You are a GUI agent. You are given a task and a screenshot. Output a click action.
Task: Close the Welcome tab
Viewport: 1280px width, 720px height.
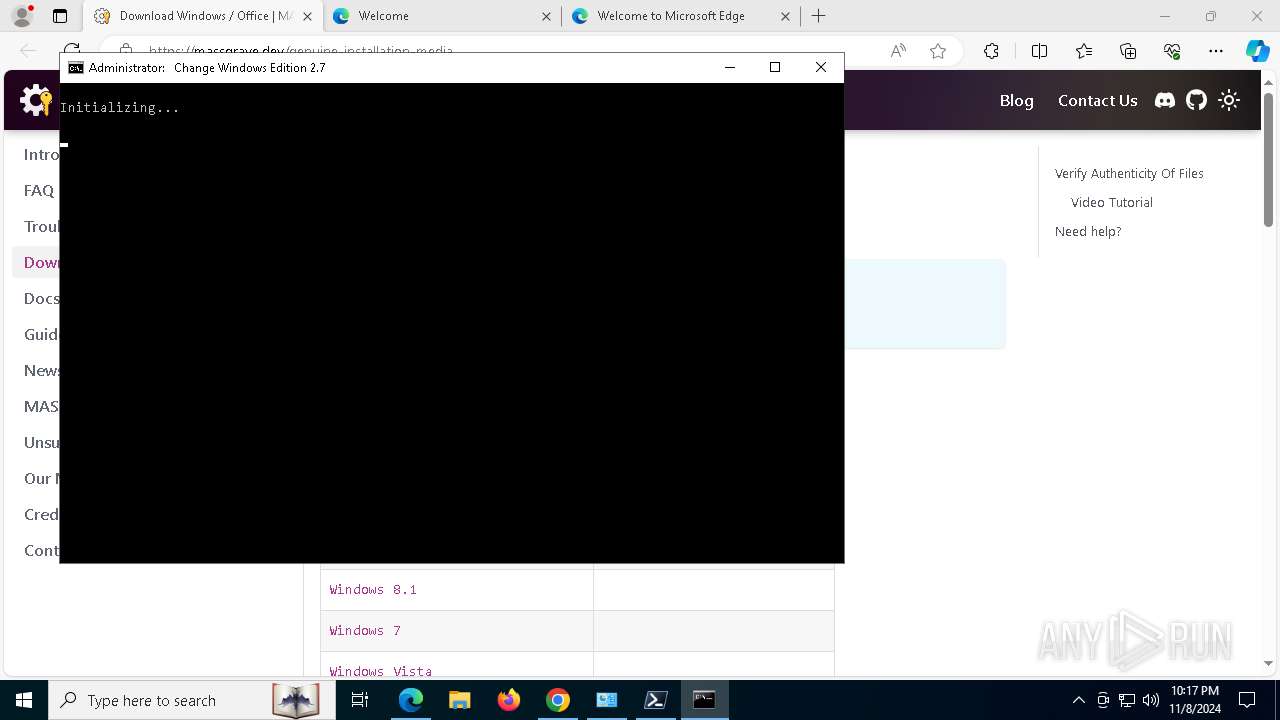click(x=546, y=16)
